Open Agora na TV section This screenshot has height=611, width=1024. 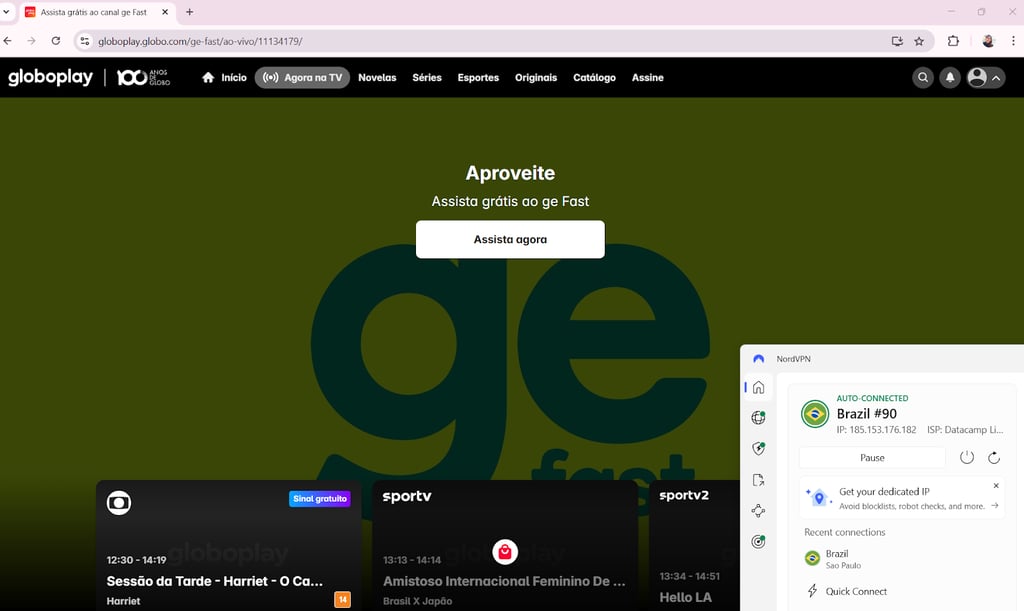click(x=302, y=77)
